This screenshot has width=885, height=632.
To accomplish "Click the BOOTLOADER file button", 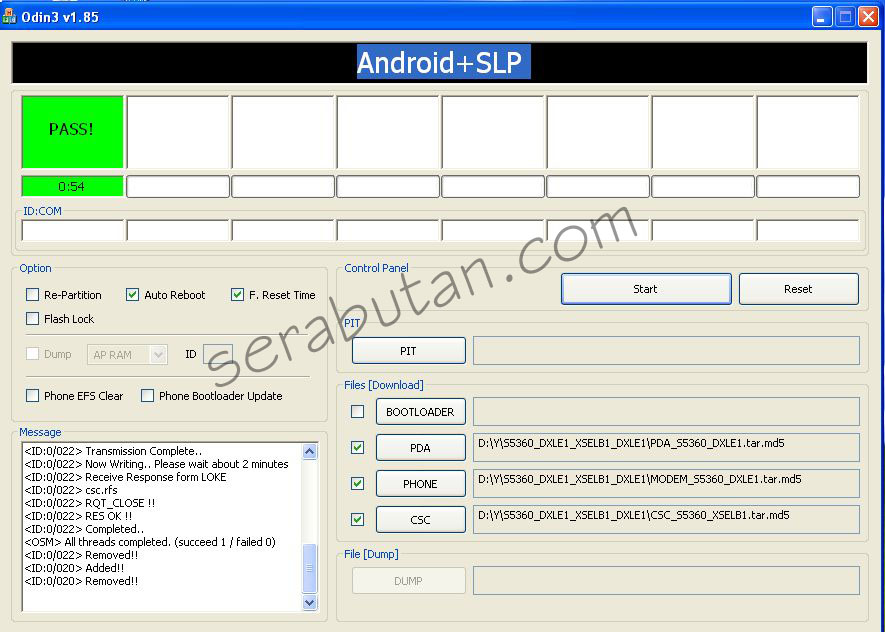I will 421,411.
